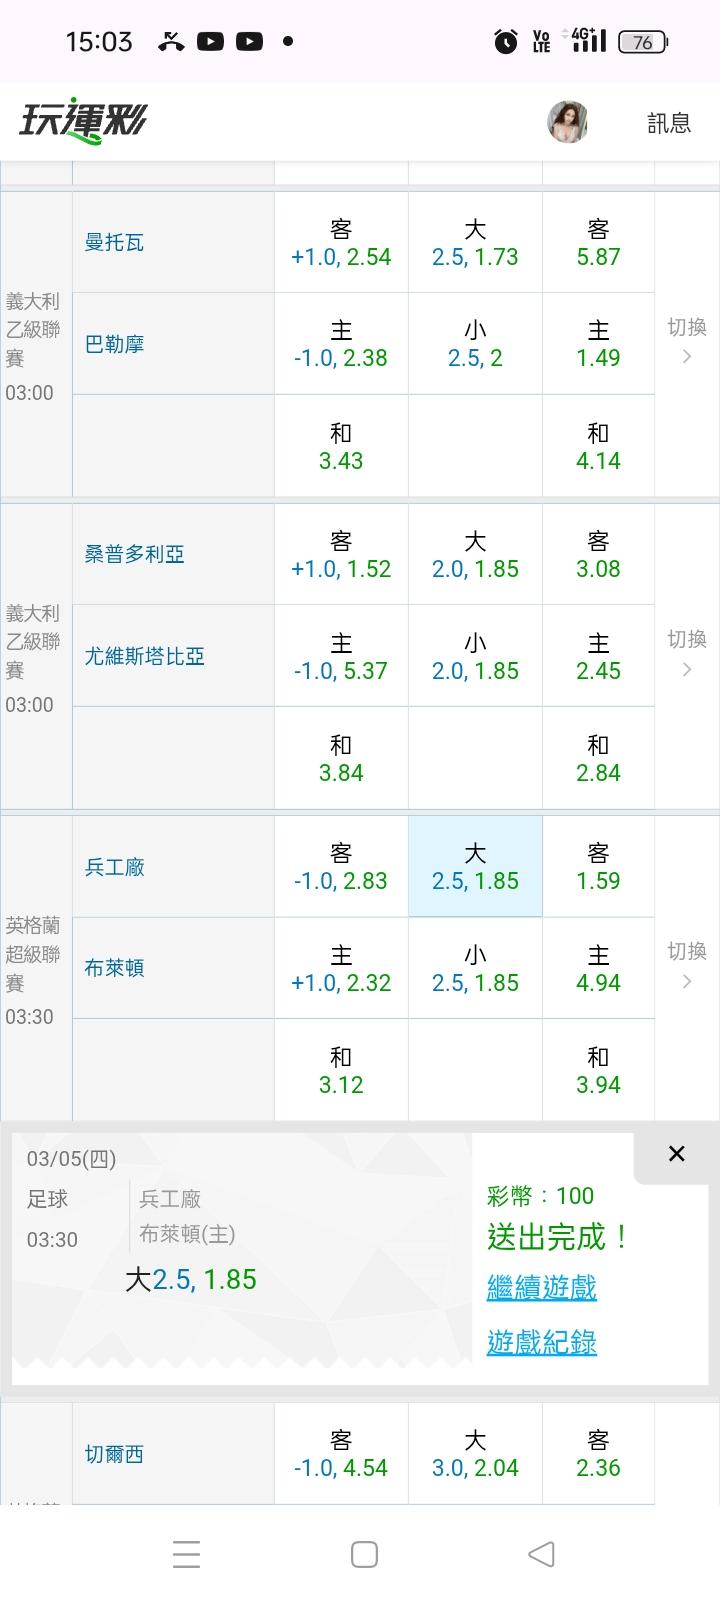Pick 主 1.49 for 巴勒摩
Image resolution: width=720 pixels, height=1604 pixels.
pyautogui.click(x=598, y=344)
